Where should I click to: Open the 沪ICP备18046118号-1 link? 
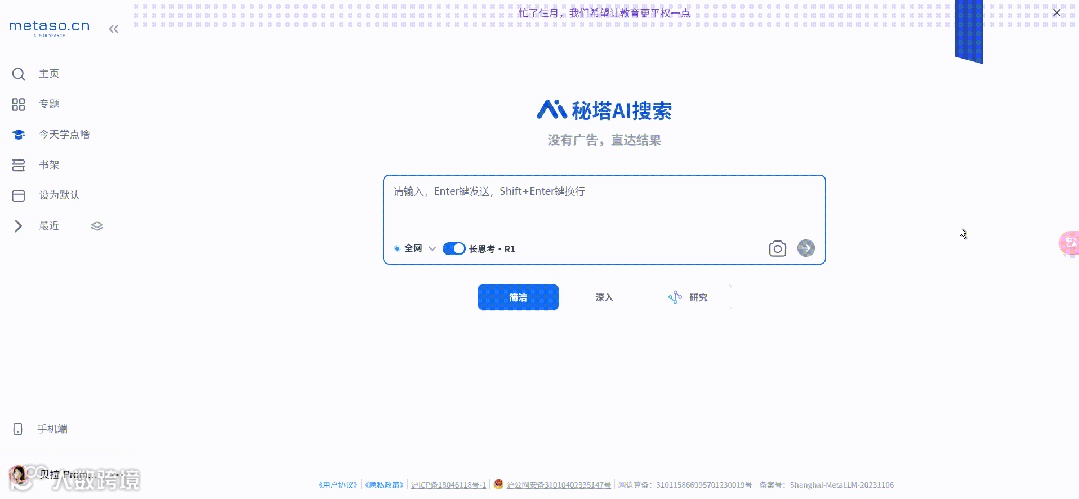click(449, 485)
